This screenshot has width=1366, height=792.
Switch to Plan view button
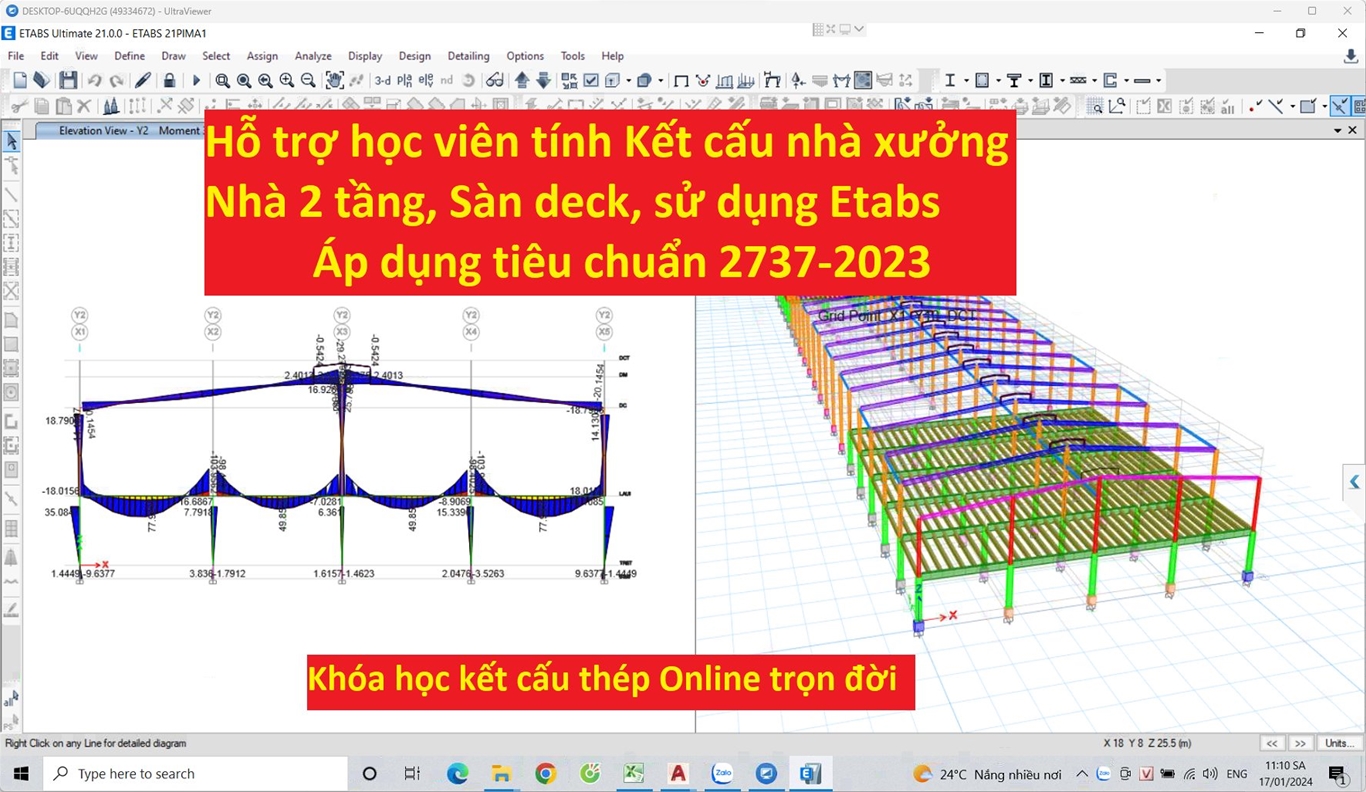405,80
